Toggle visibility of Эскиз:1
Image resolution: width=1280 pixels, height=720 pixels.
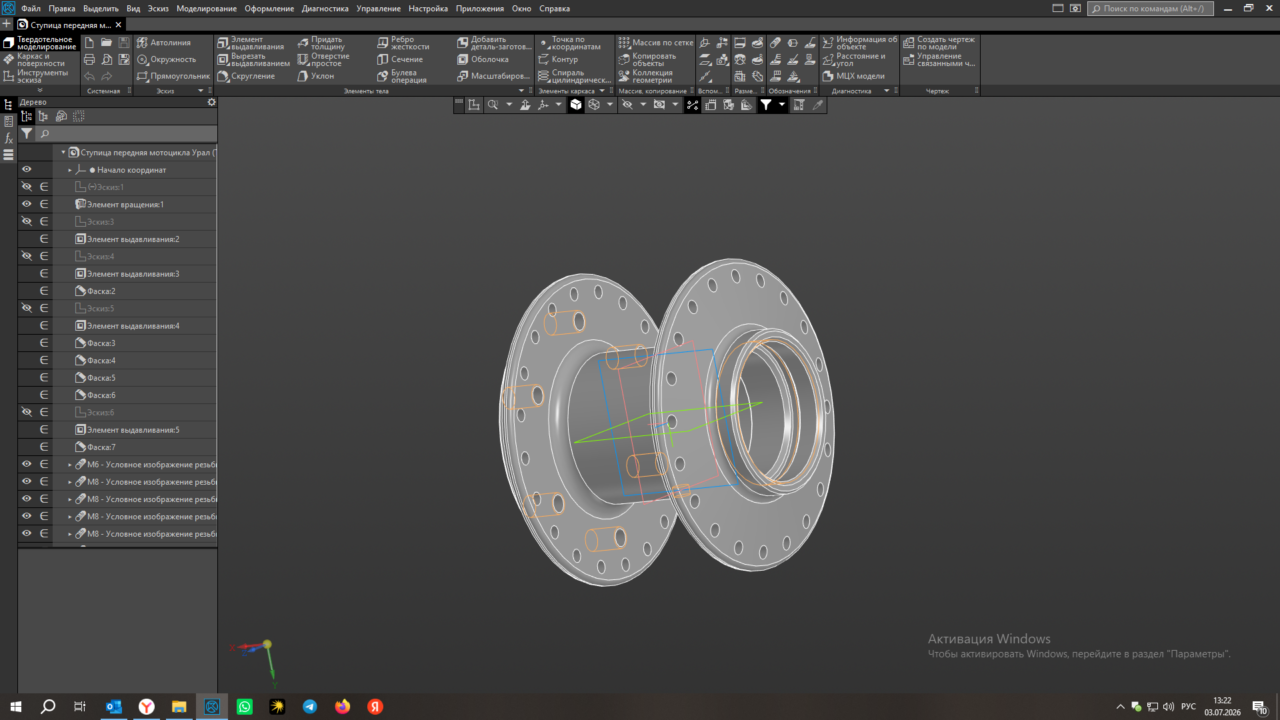(x=27, y=187)
